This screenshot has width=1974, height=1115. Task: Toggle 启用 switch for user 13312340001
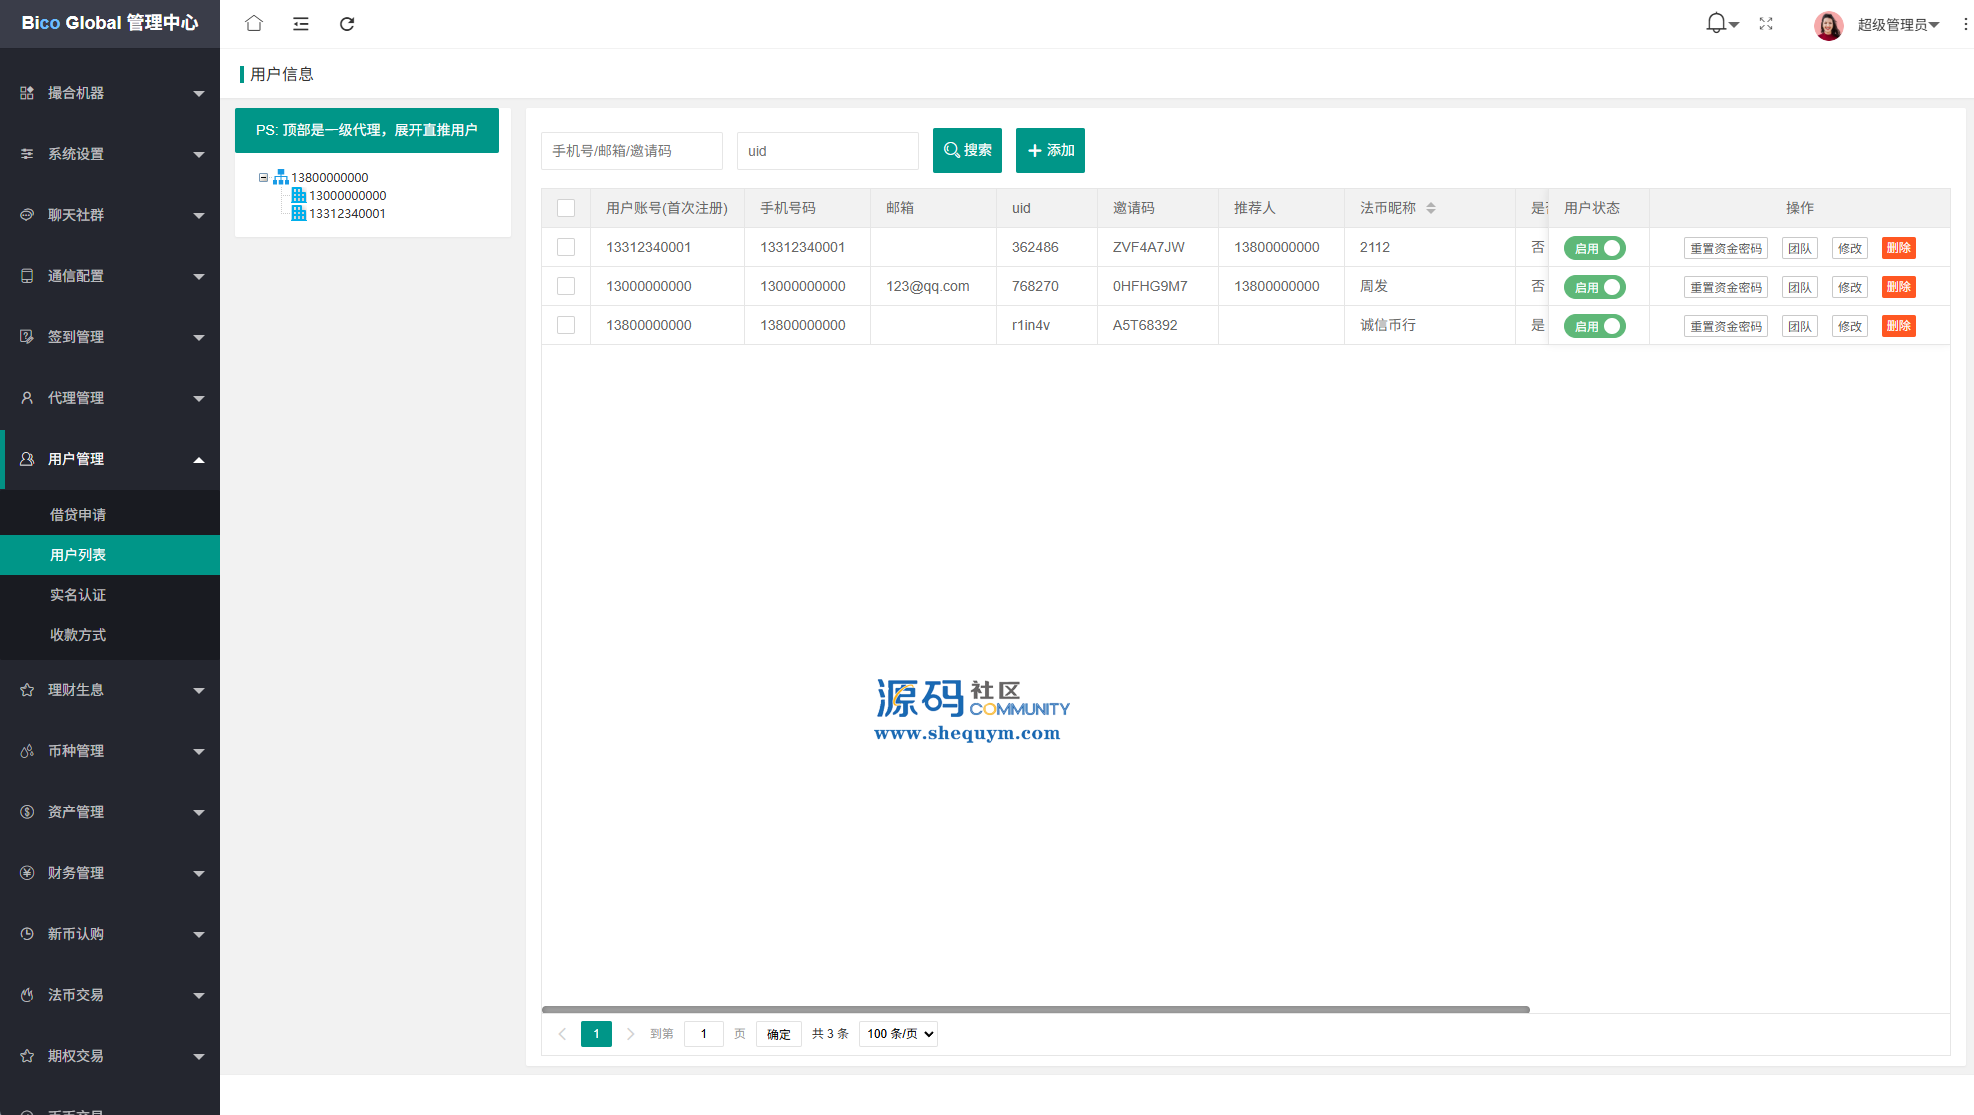pos(1595,248)
